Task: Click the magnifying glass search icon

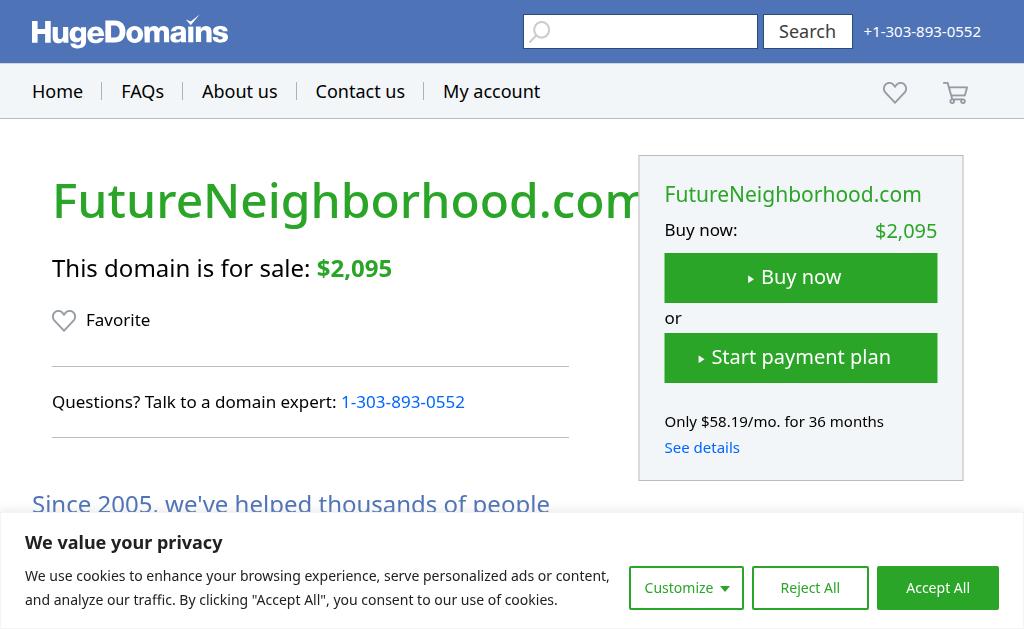Action: click(539, 31)
